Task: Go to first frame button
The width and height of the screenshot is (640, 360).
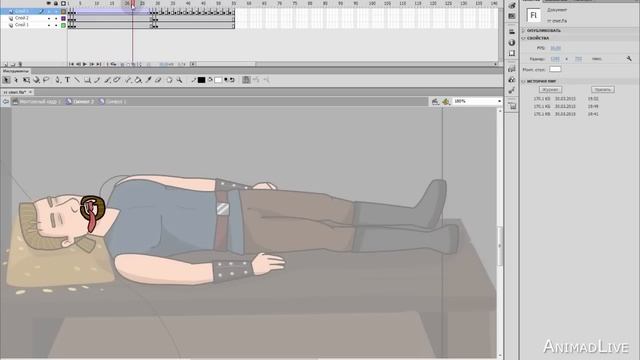Action: coord(71,64)
